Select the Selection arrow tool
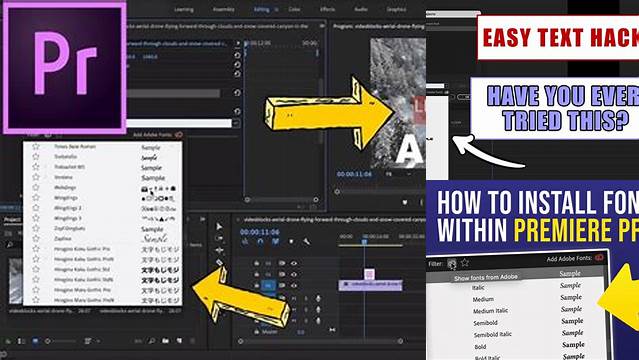 pyautogui.click(x=219, y=227)
